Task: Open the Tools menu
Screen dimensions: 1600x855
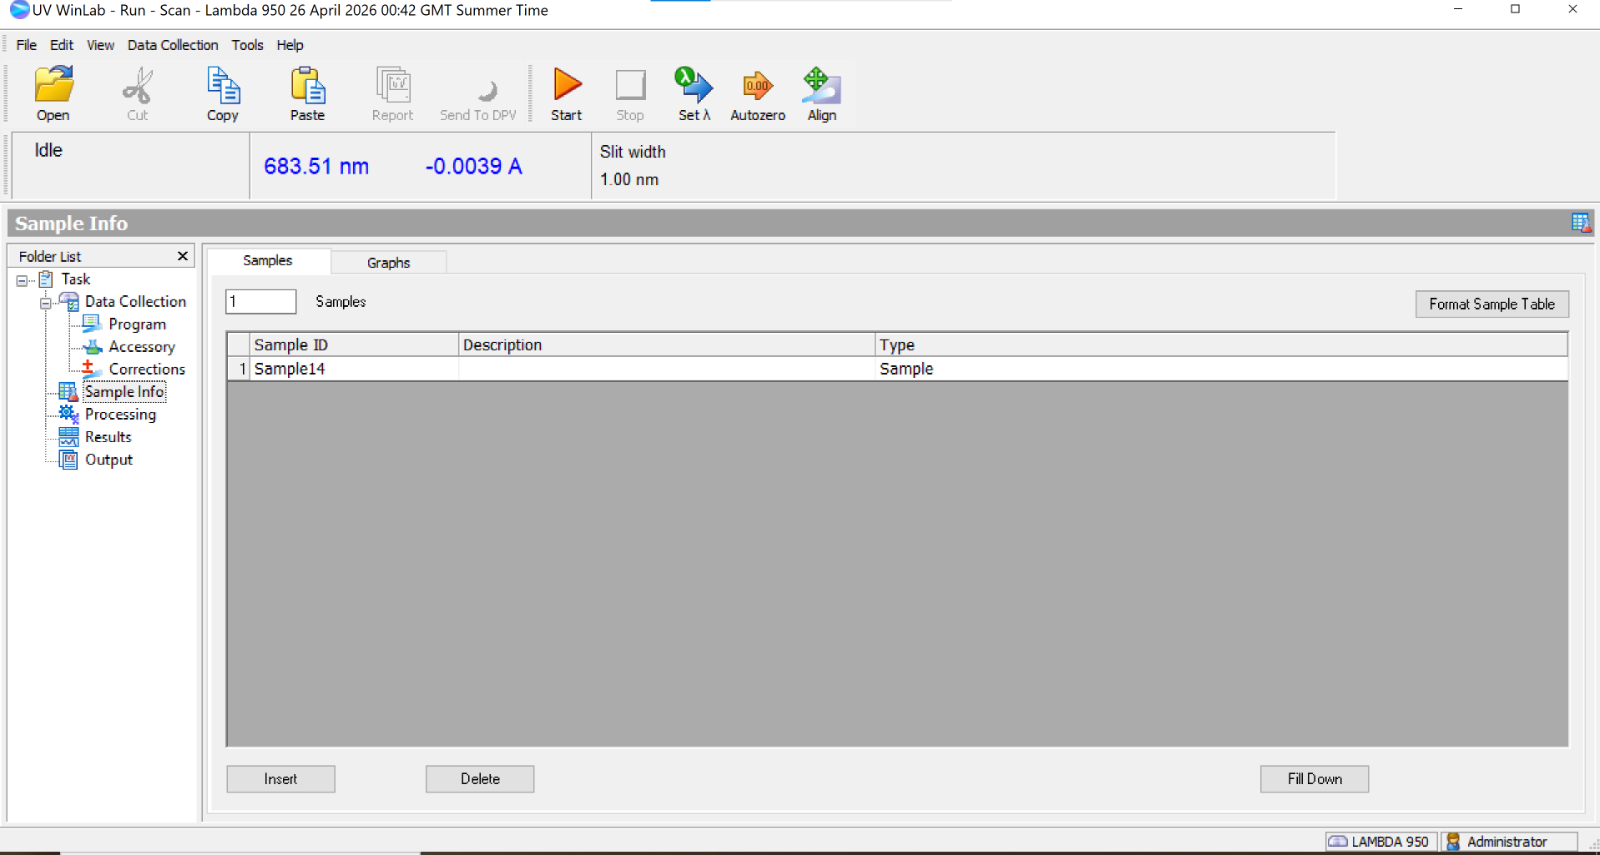Action: click(247, 45)
